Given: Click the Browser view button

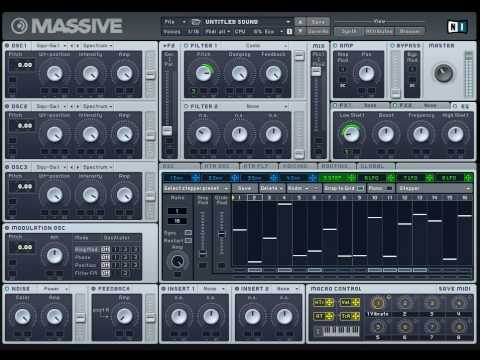Looking at the screenshot, I should (410, 31).
